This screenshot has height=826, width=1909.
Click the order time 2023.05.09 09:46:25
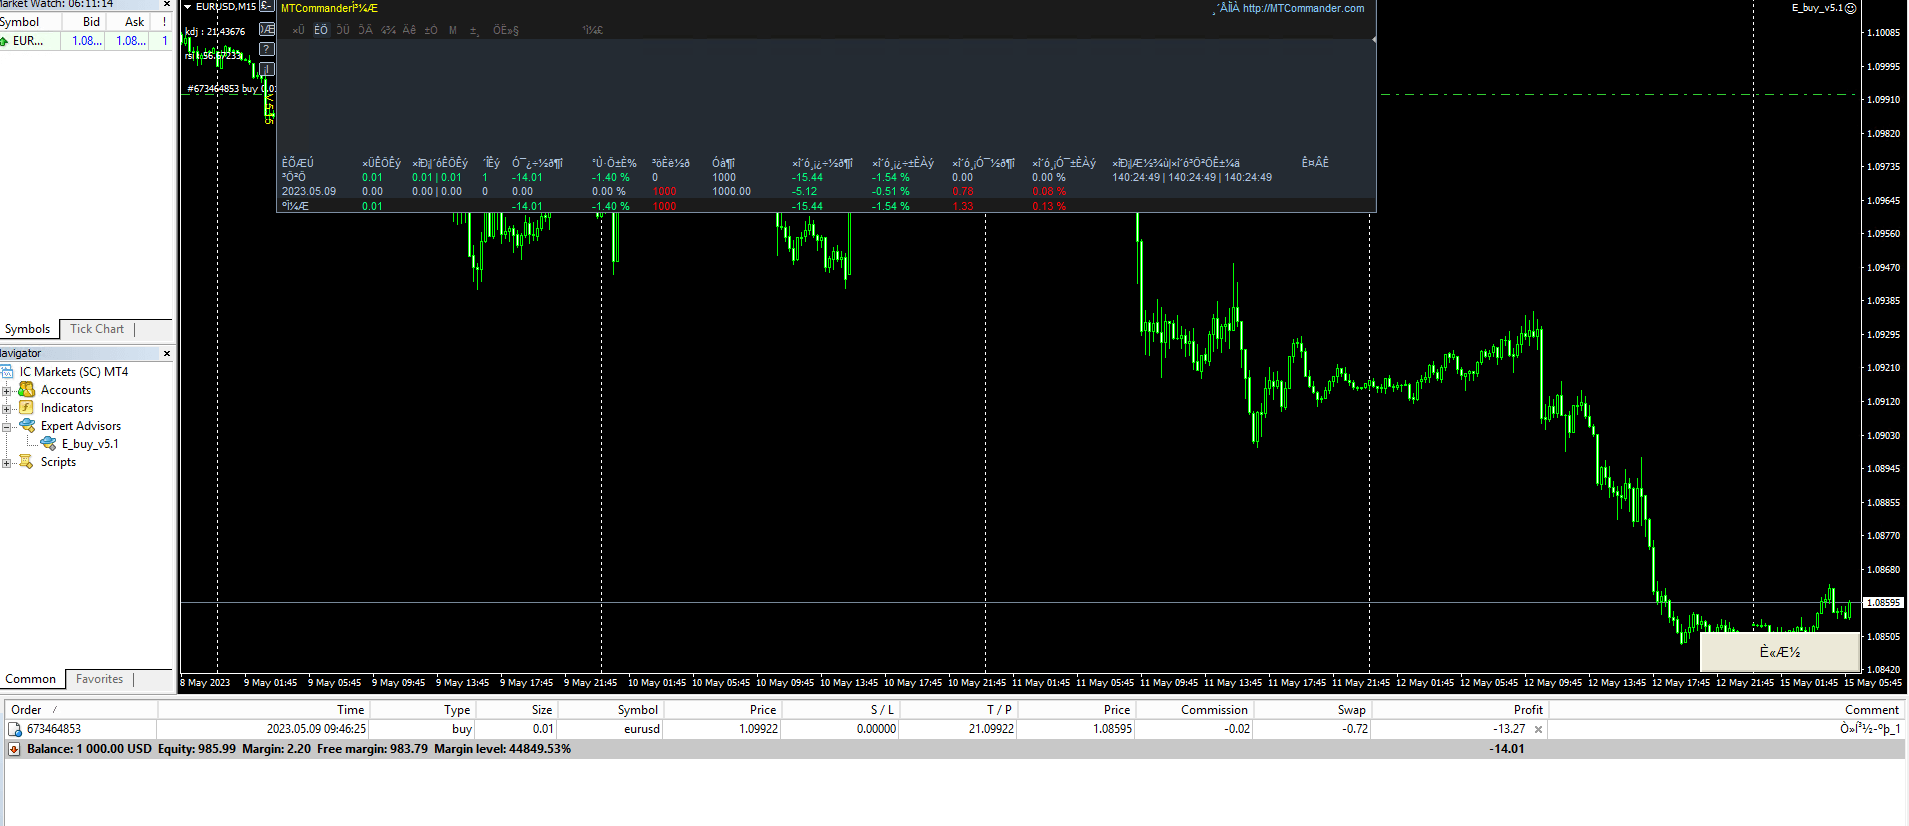(316, 729)
